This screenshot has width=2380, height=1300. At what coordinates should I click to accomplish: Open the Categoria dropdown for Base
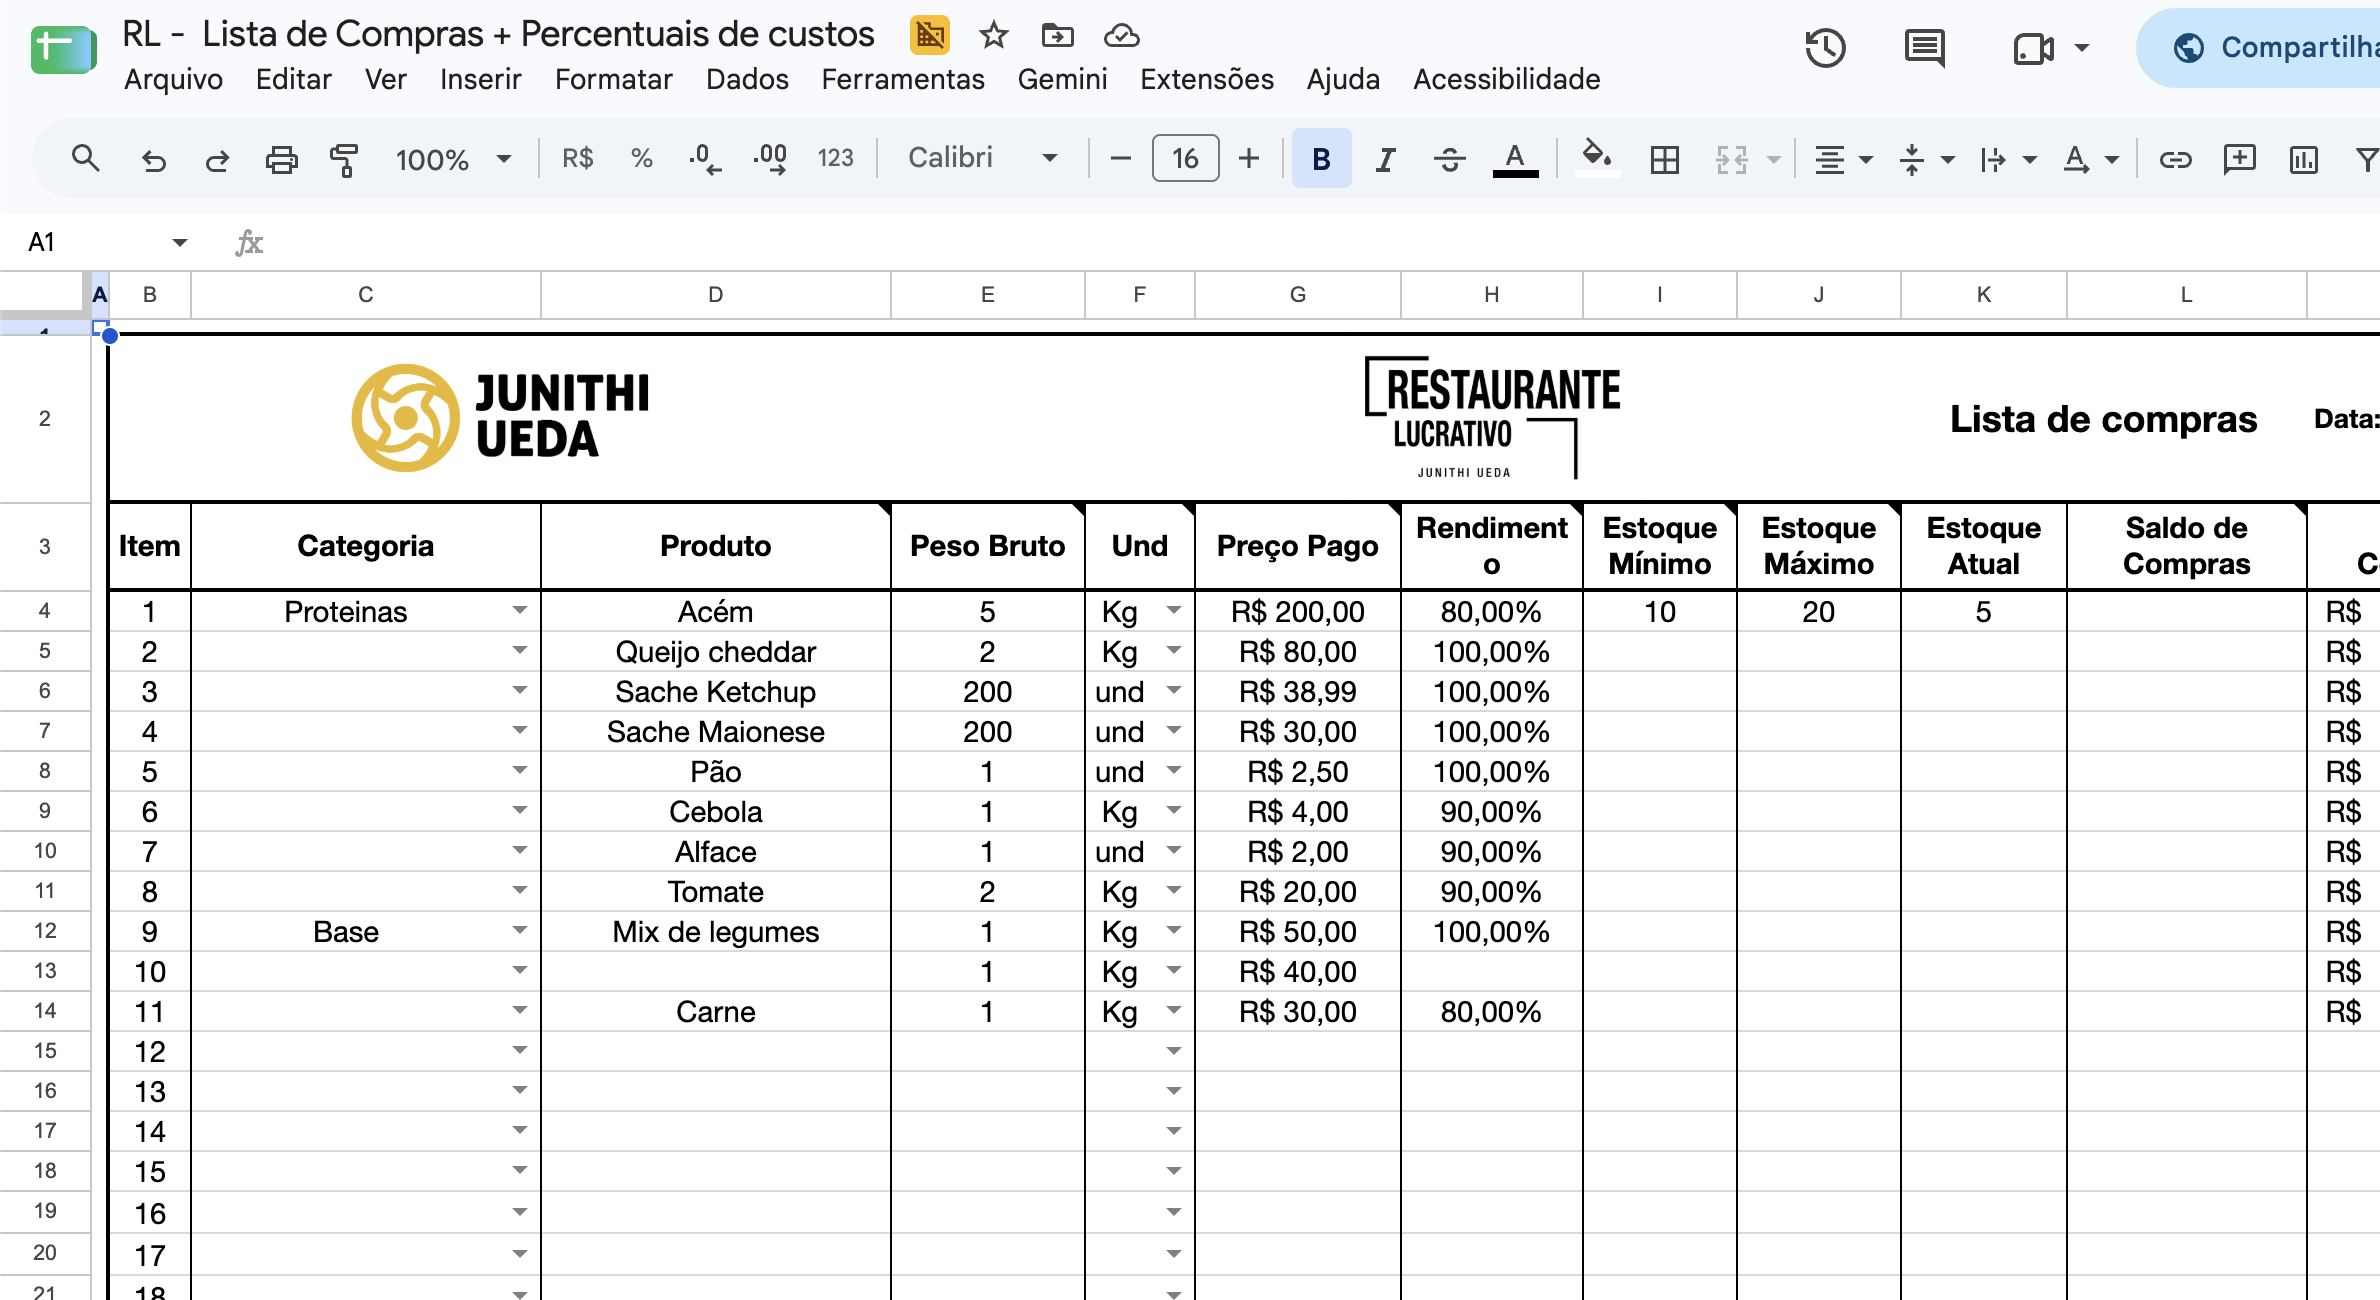pyautogui.click(x=519, y=930)
